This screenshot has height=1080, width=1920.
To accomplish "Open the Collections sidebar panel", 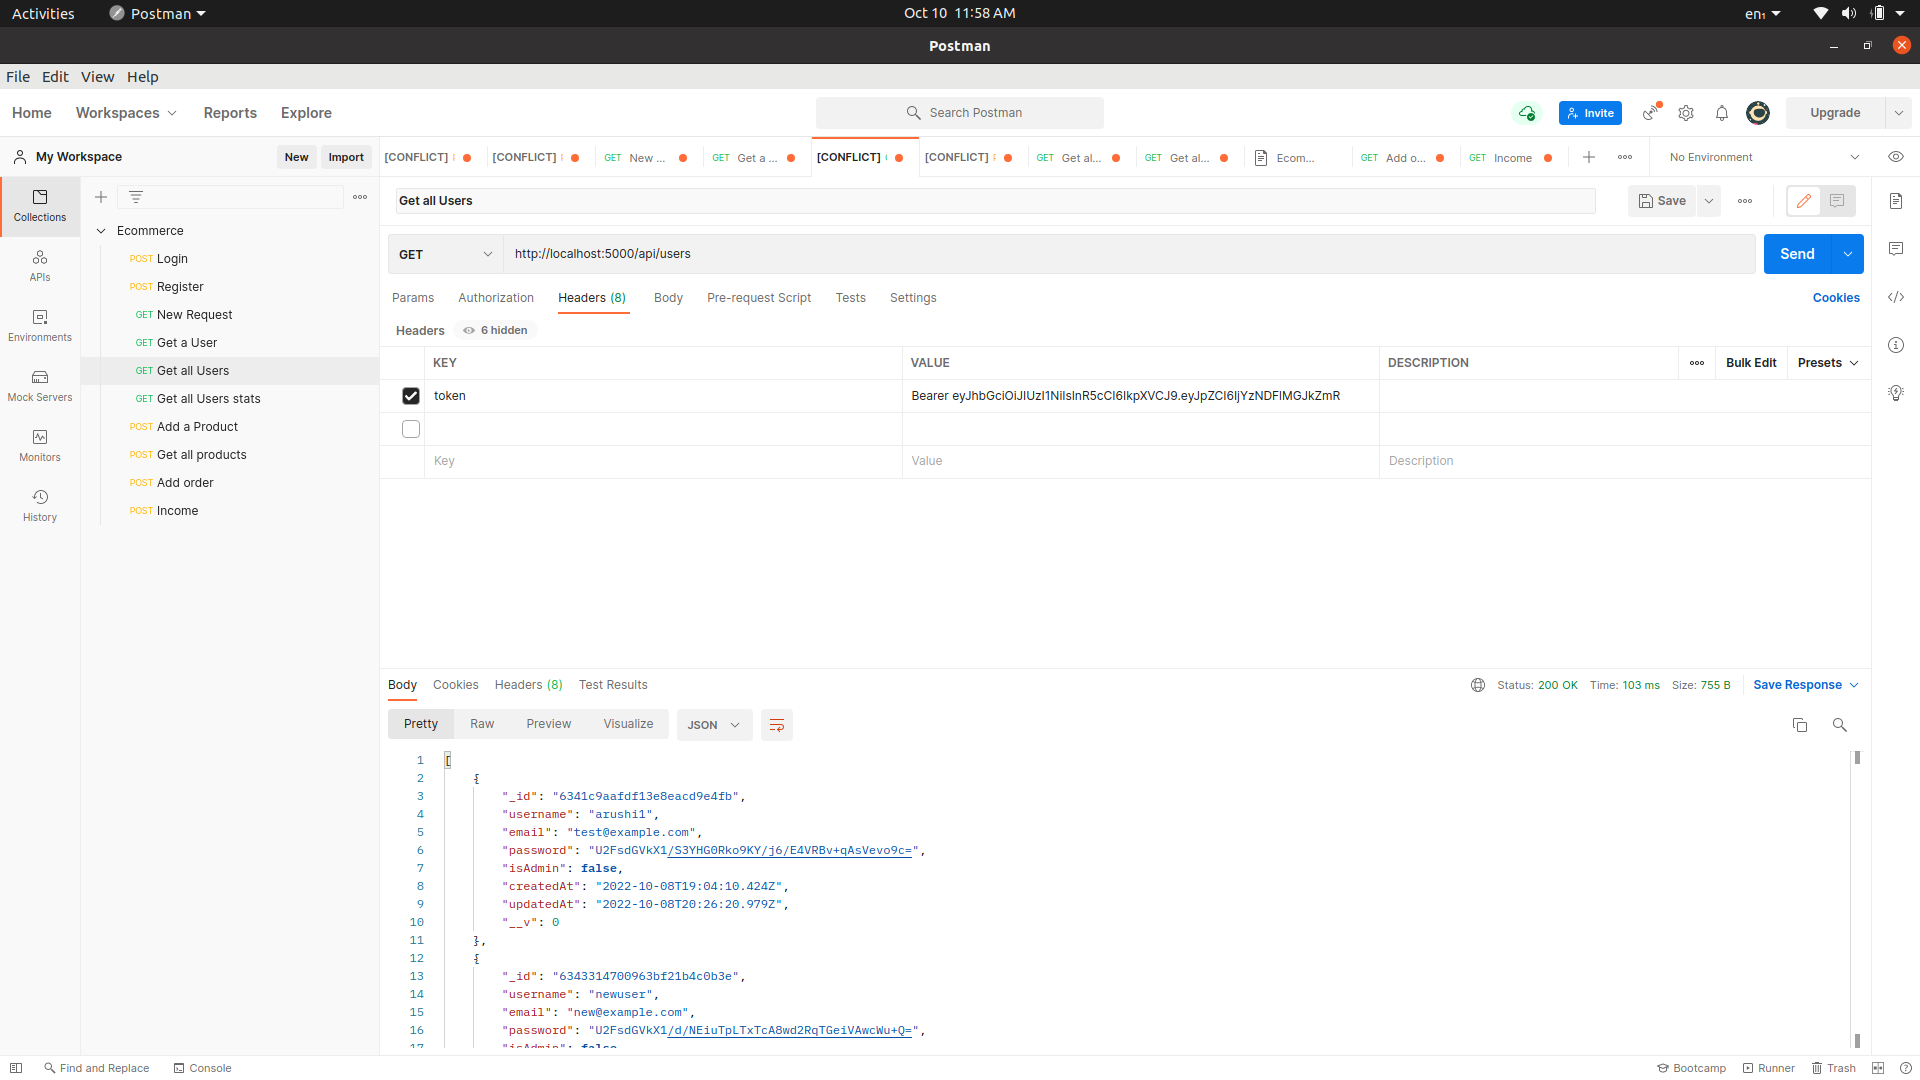I will (x=40, y=206).
